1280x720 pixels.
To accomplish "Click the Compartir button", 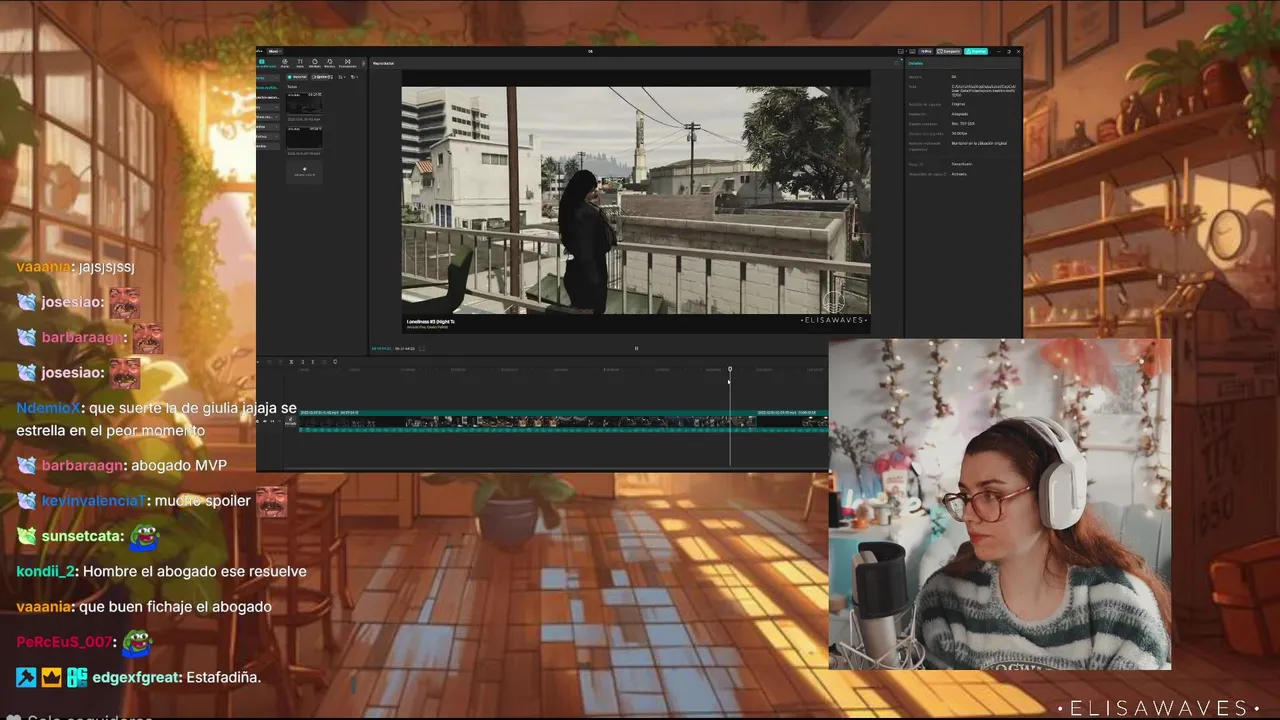I will coord(949,51).
